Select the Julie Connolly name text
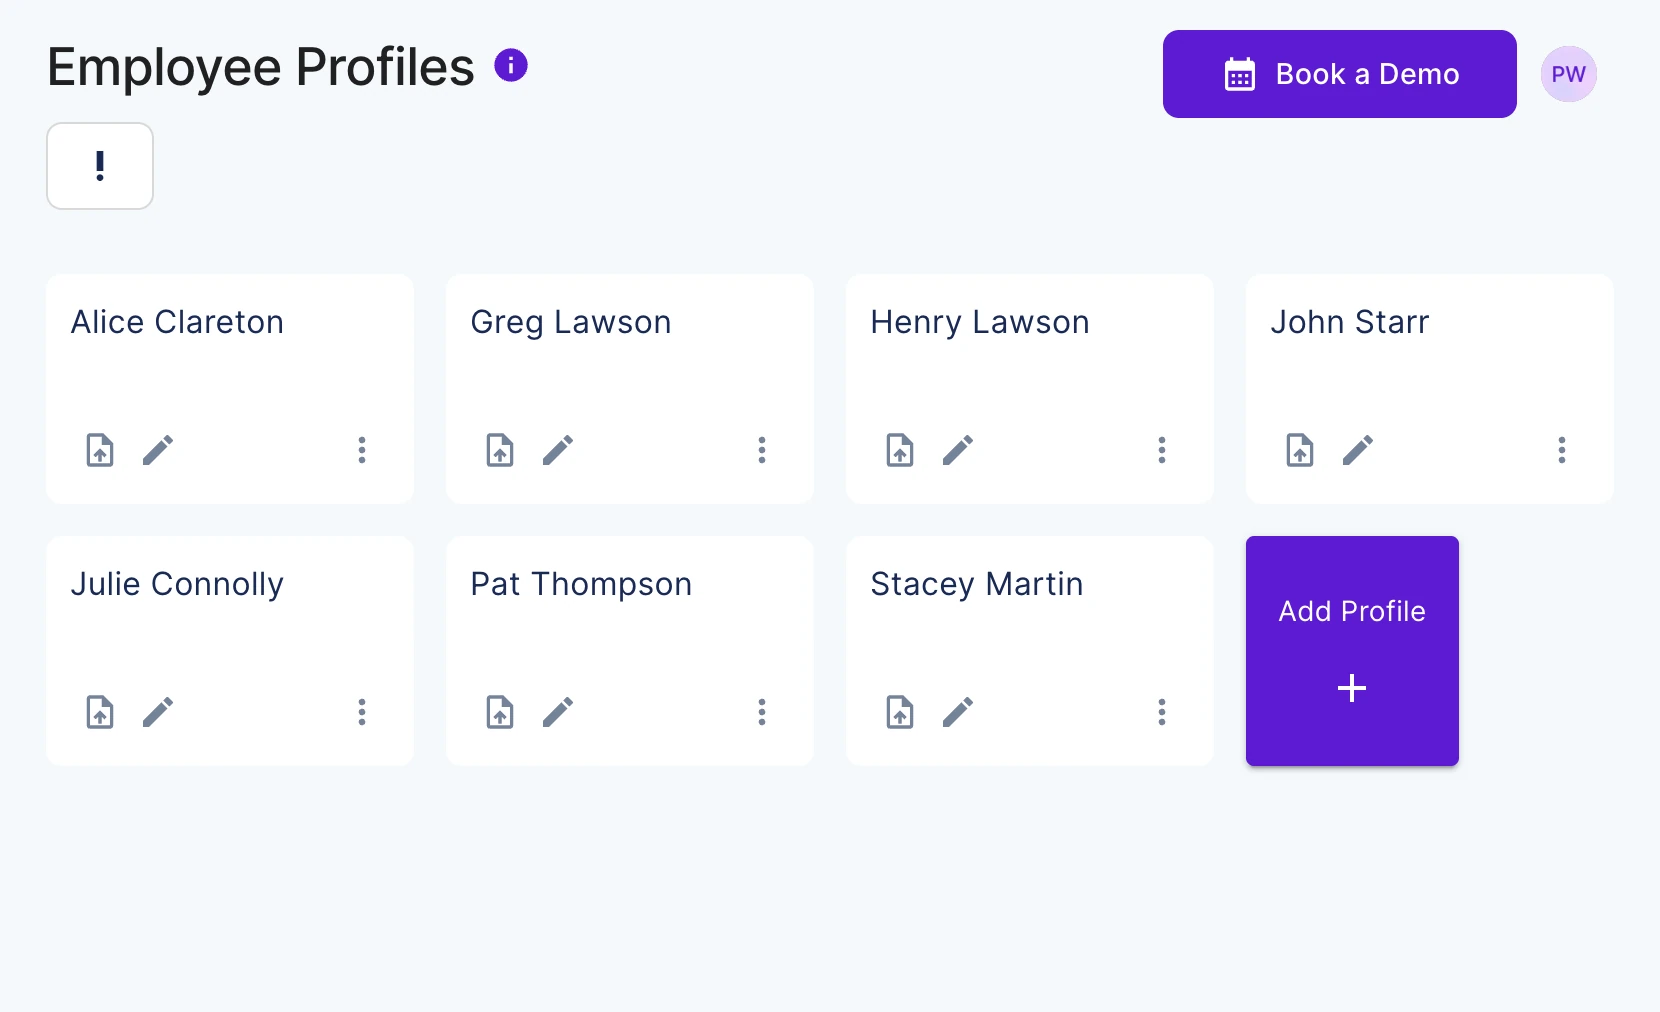The height and width of the screenshot is (1012, 1660). pyautogui.click(x=177, y=585)
